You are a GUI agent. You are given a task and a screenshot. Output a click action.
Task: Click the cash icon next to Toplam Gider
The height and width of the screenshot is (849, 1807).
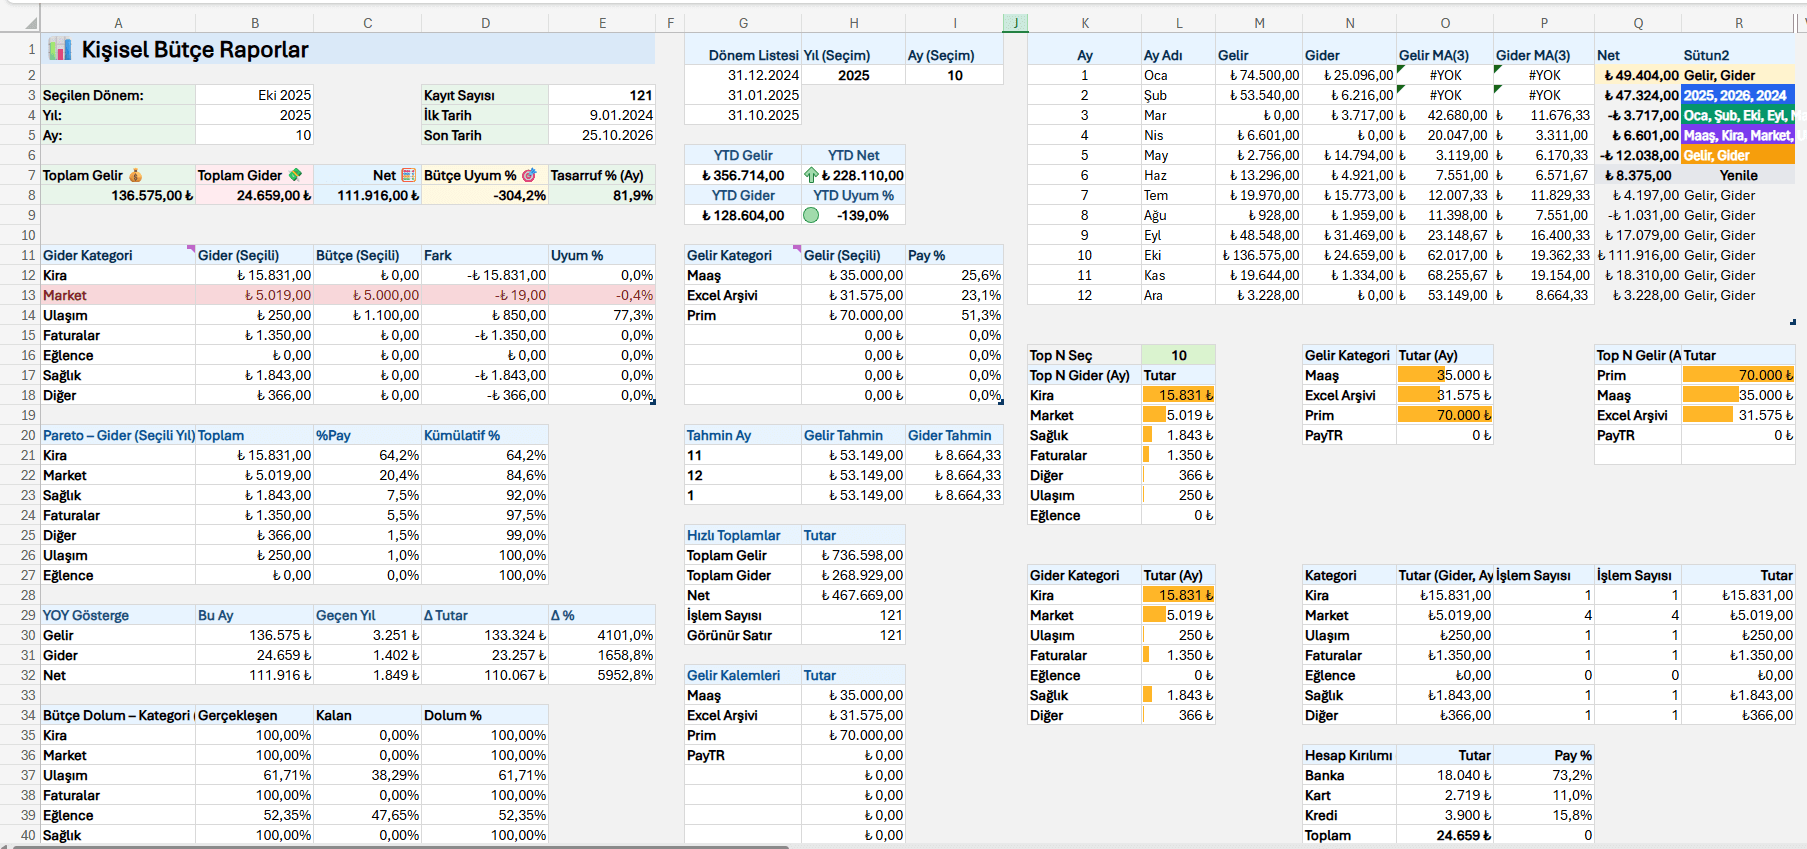296,175
